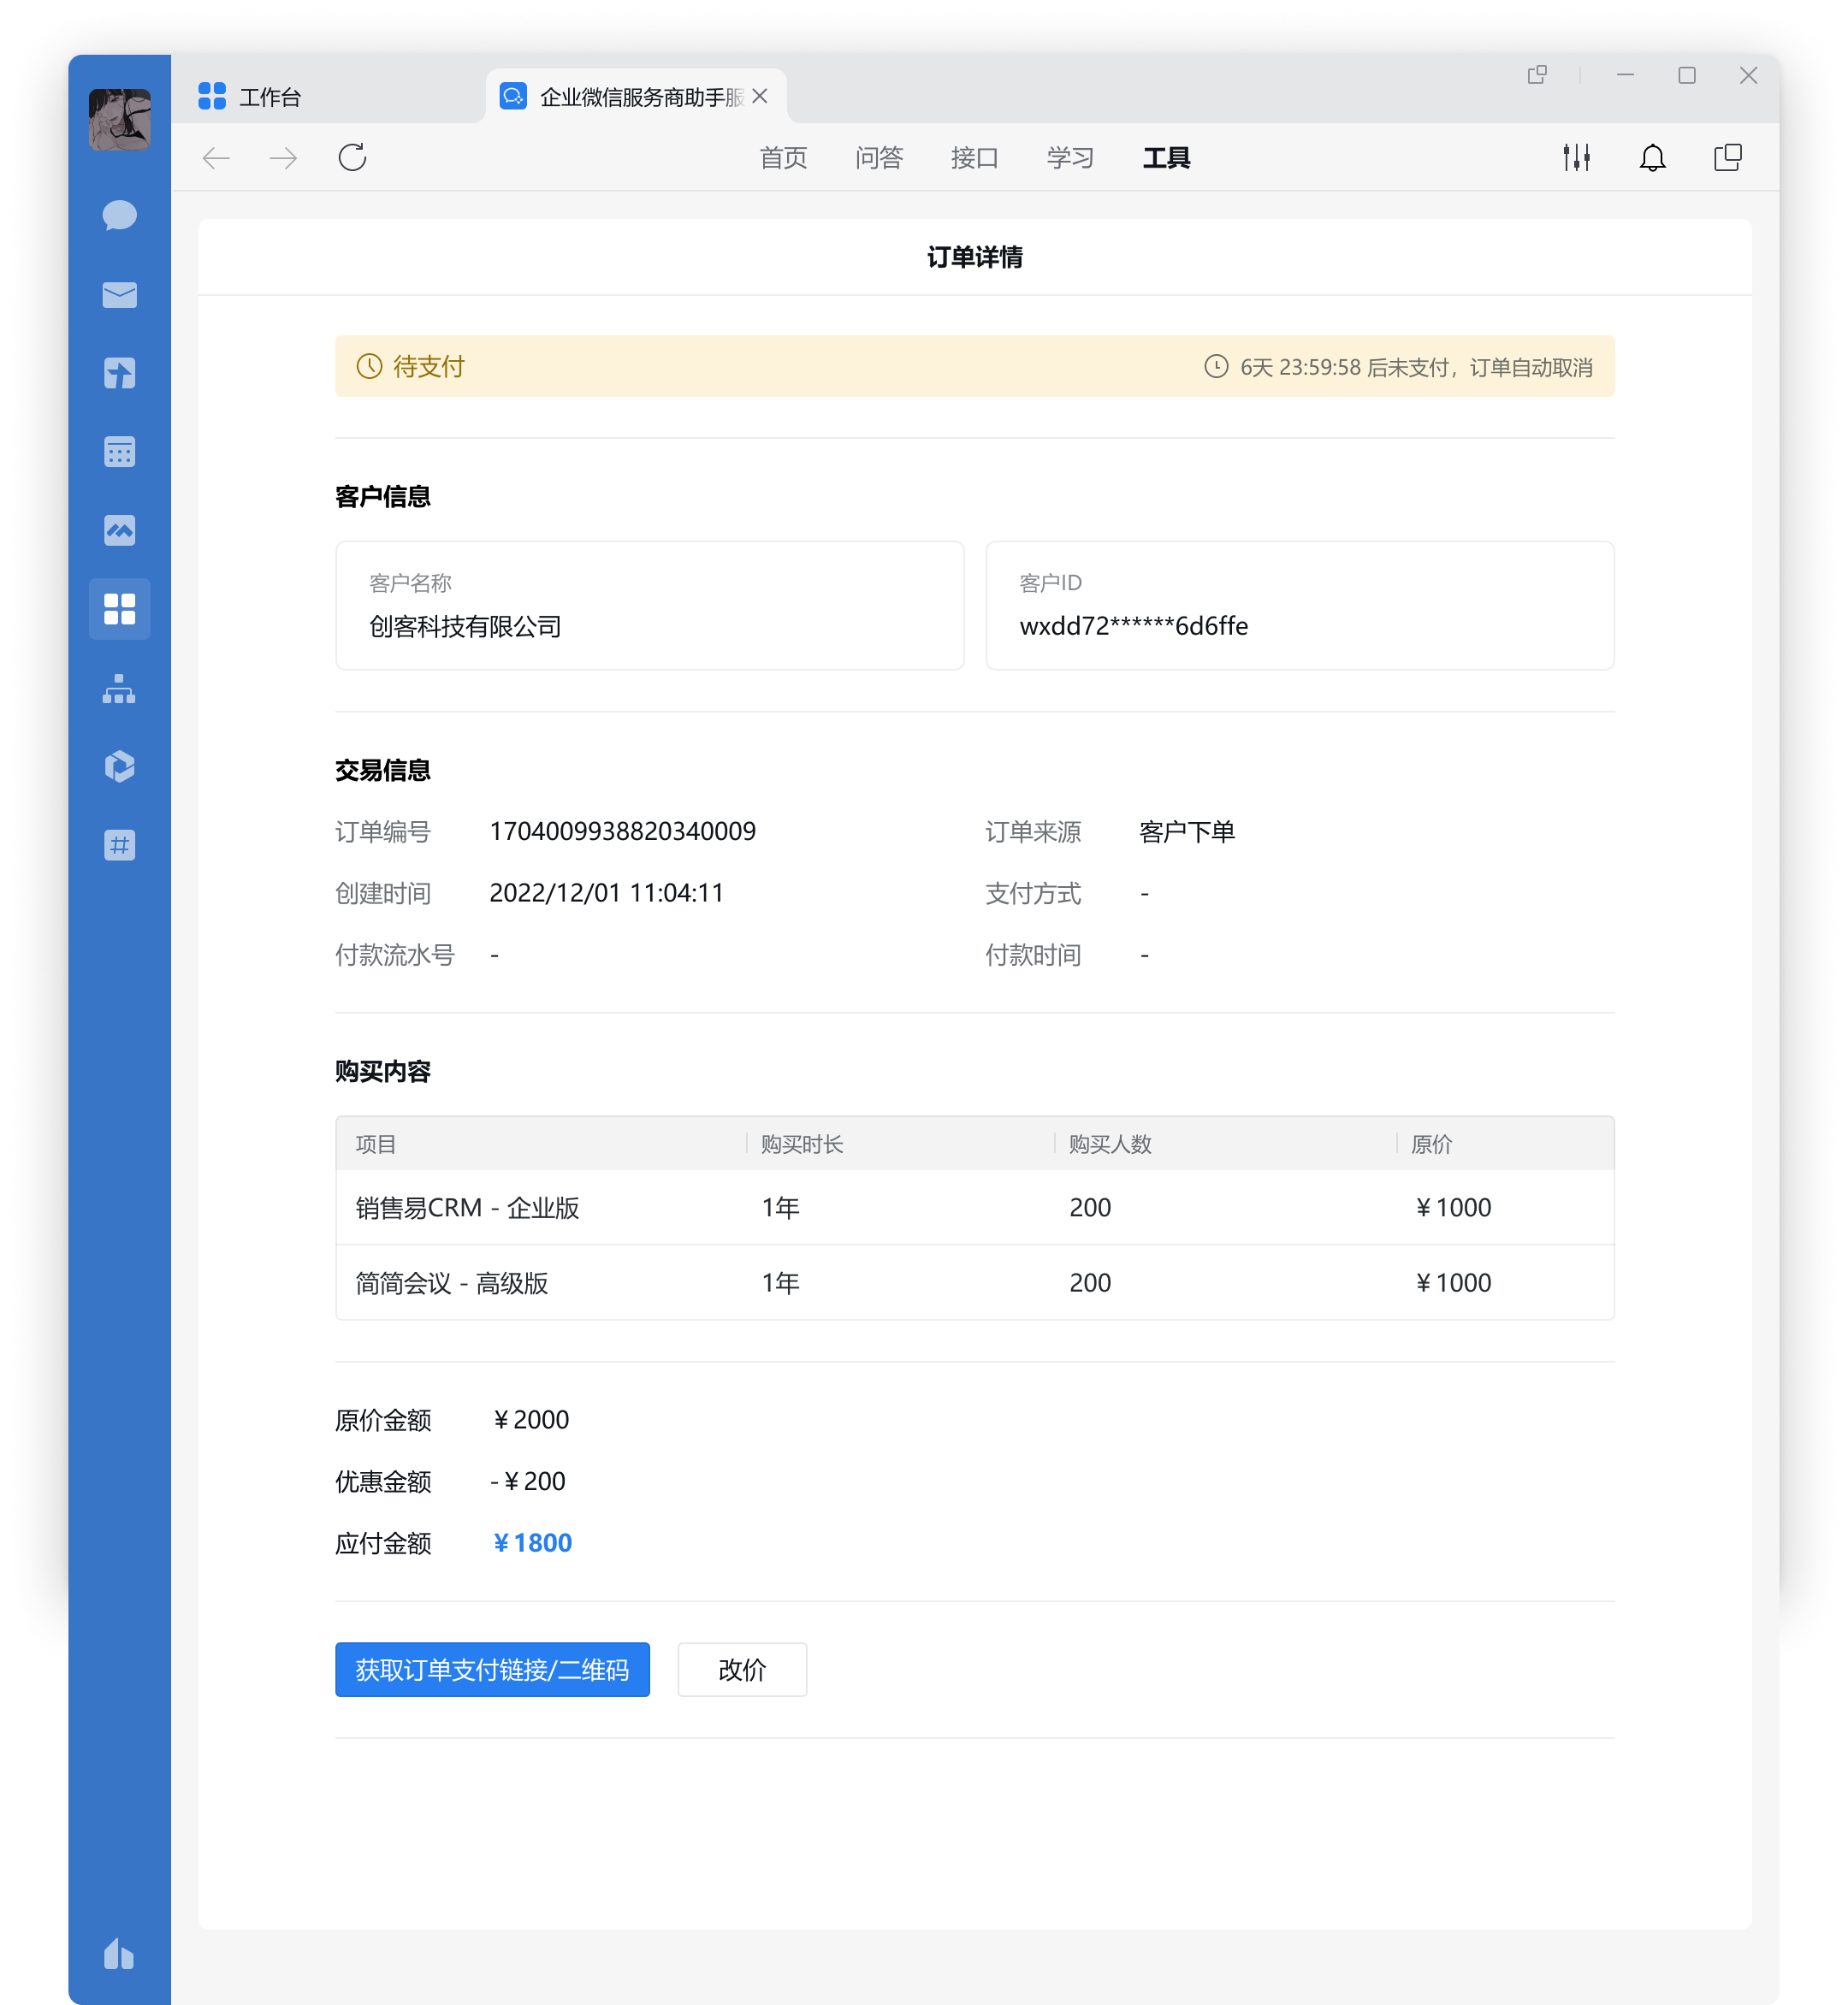Click the 改价 button
1848x2005 pixels.
[742, 1669]
